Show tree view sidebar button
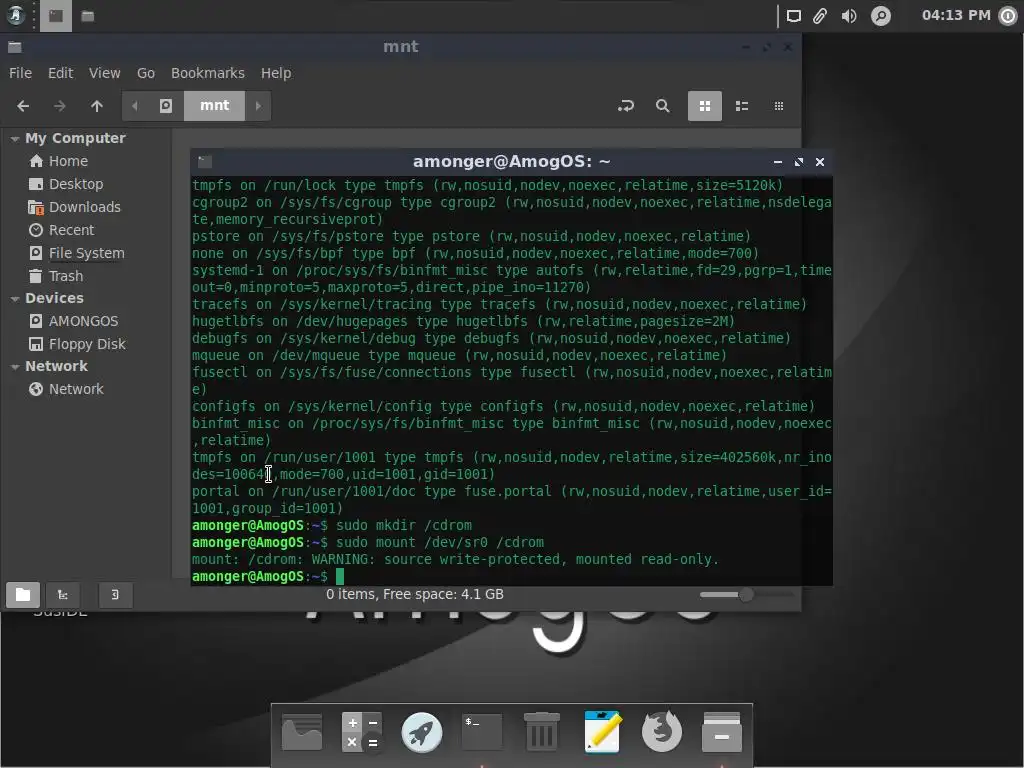This screenshot has height=768, width=1024. (x=63, y=594)
